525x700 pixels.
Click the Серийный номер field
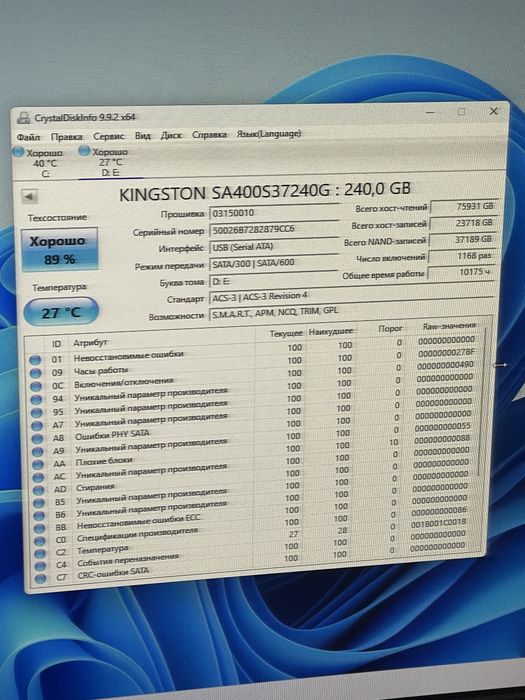274,229
